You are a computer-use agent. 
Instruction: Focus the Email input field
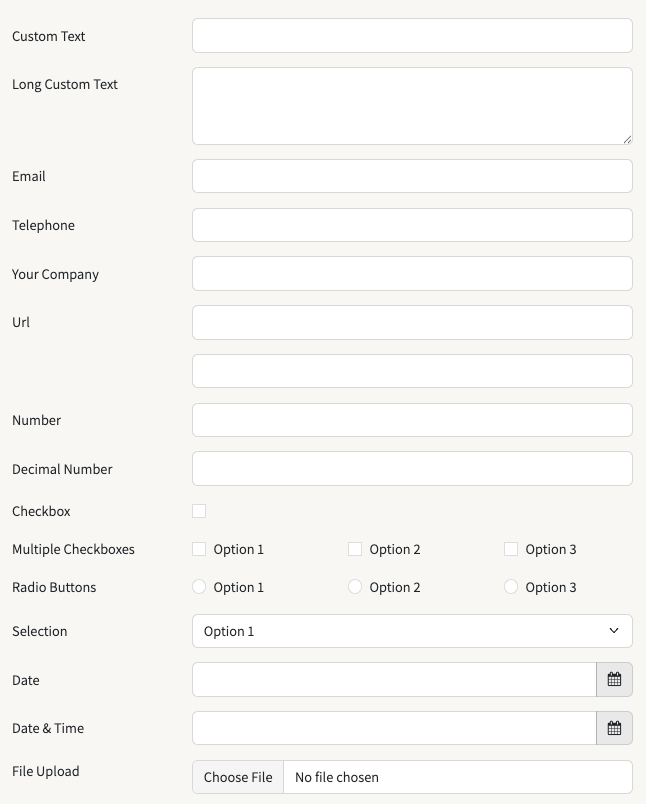(x=412, y=175)
